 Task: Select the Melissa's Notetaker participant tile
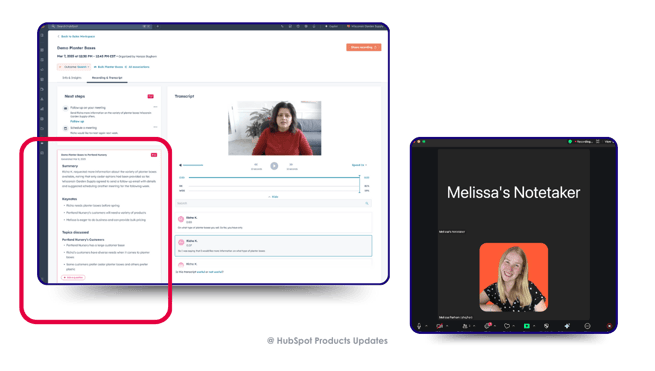click(x=513, y=192)
